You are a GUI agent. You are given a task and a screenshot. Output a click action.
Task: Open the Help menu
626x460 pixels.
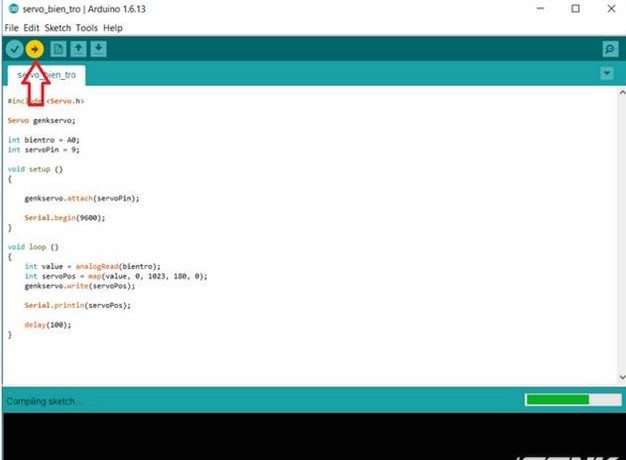[x=112, y=28]
